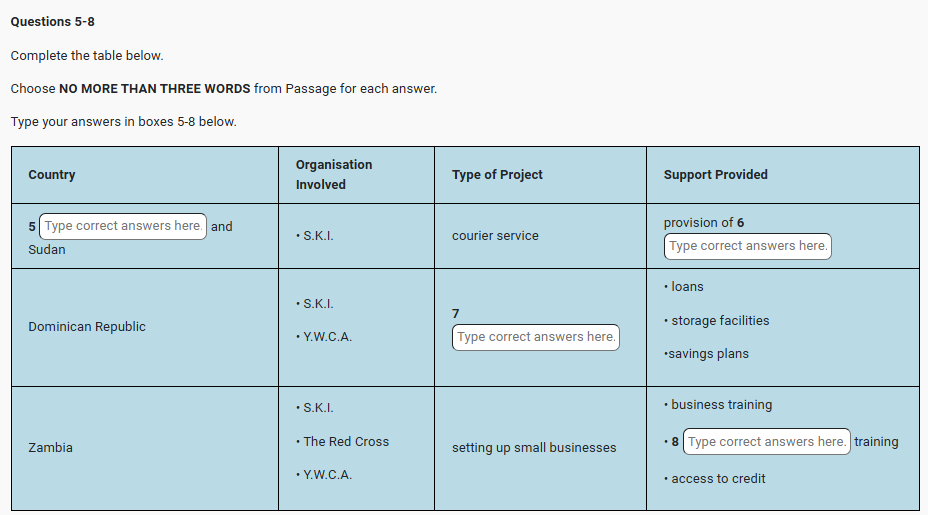The image size is (928, 515).
Task: Click the 'Type of Project' header cell
Action: click(497, 175)
